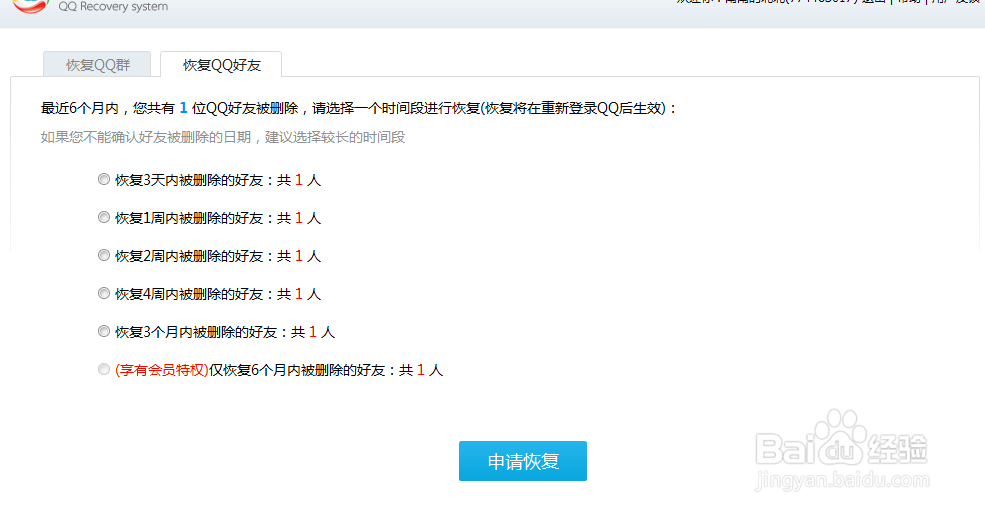Screen dimensions: 985x514
Task: Select 恢复3个月内被删除的好友 radio button
Action: 104,331
